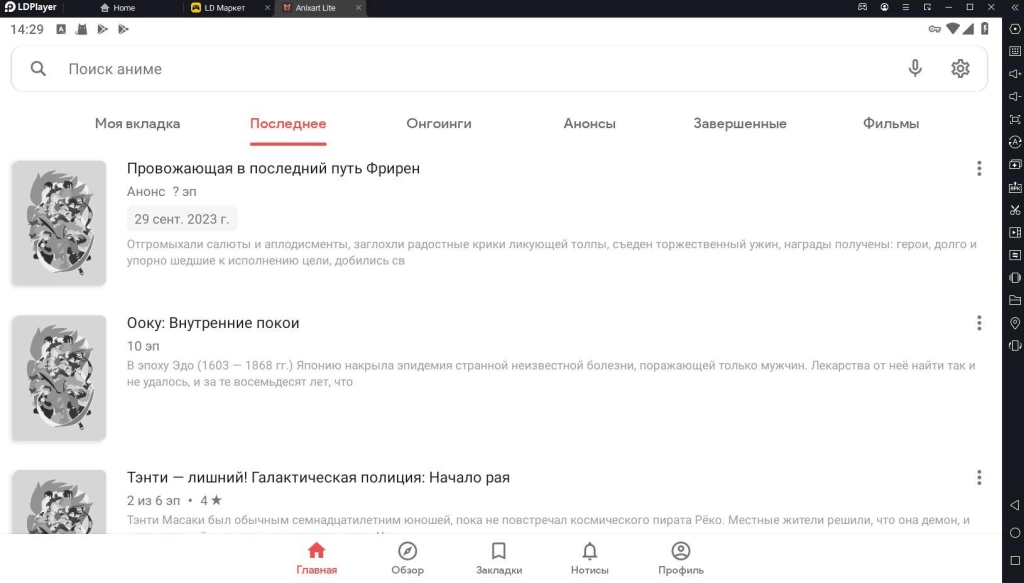Start voice search with the microphone icon
The image size is (1024, 583).
click(914, 68)
